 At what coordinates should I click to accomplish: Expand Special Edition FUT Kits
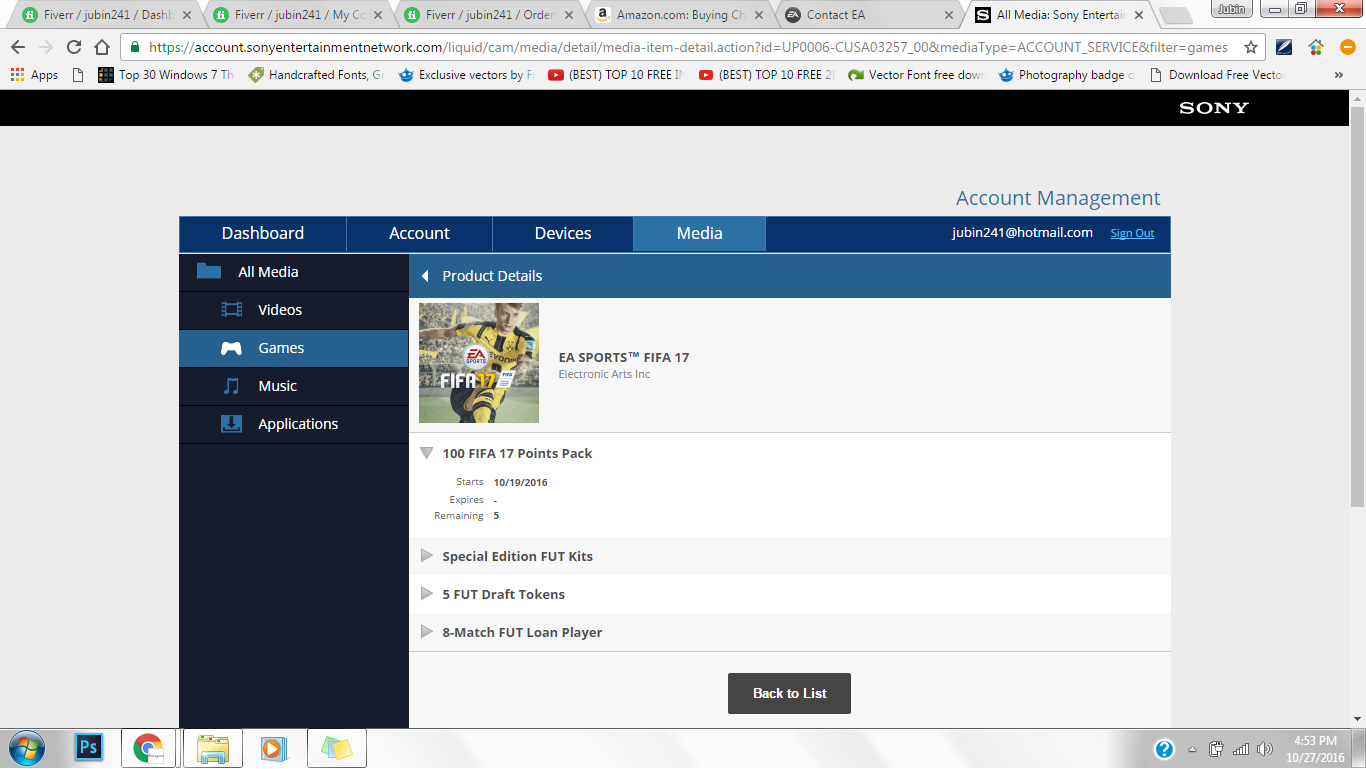(x=427, y=556)
